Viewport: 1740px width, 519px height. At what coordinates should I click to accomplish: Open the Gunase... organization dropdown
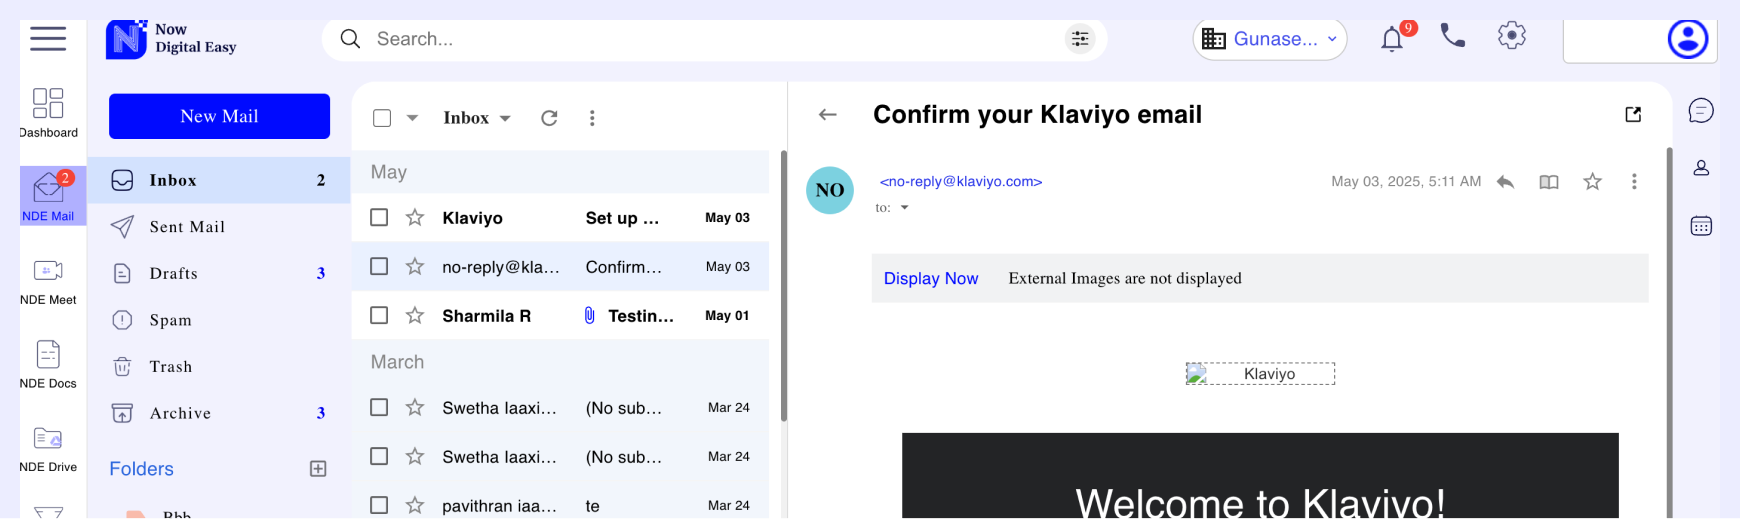pyautogui.click(x=1270, y=39)
